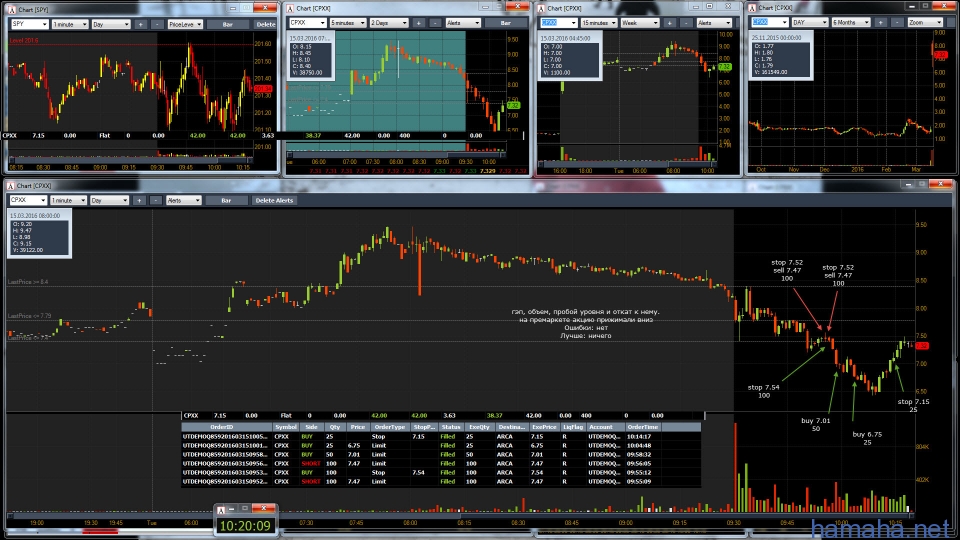Click the Symbol column header

click(x=285, y=427)
